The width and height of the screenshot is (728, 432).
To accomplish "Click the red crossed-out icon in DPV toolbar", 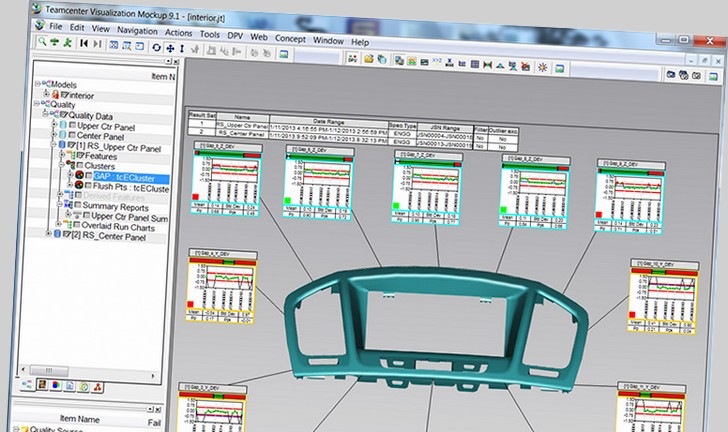I will click(525, 66).
